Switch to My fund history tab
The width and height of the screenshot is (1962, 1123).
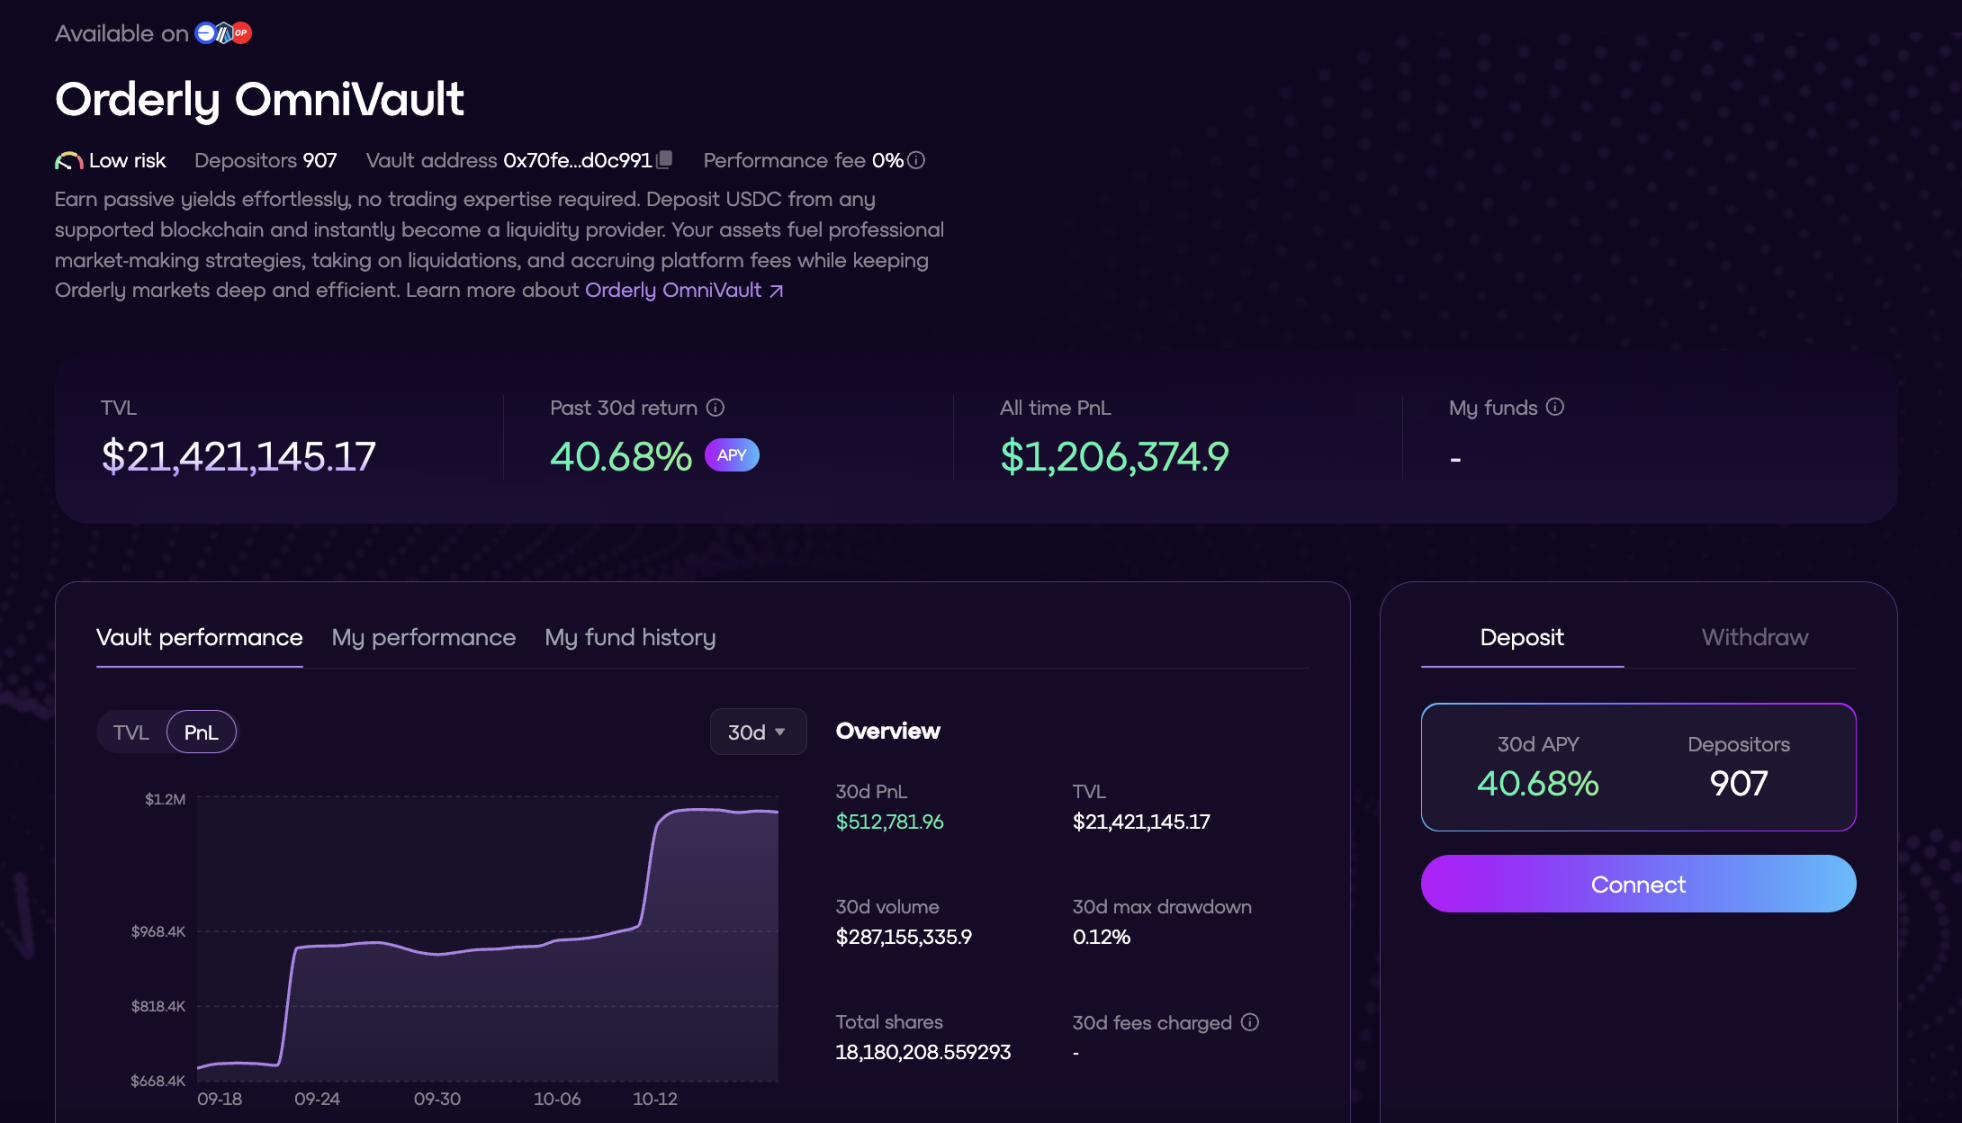[630, 638]
